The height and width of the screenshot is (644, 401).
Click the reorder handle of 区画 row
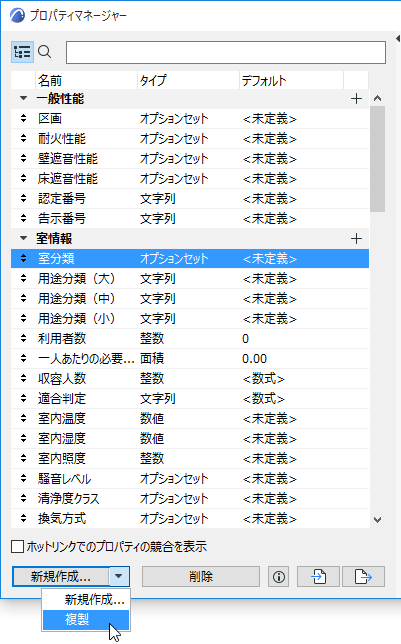(23, 118)
